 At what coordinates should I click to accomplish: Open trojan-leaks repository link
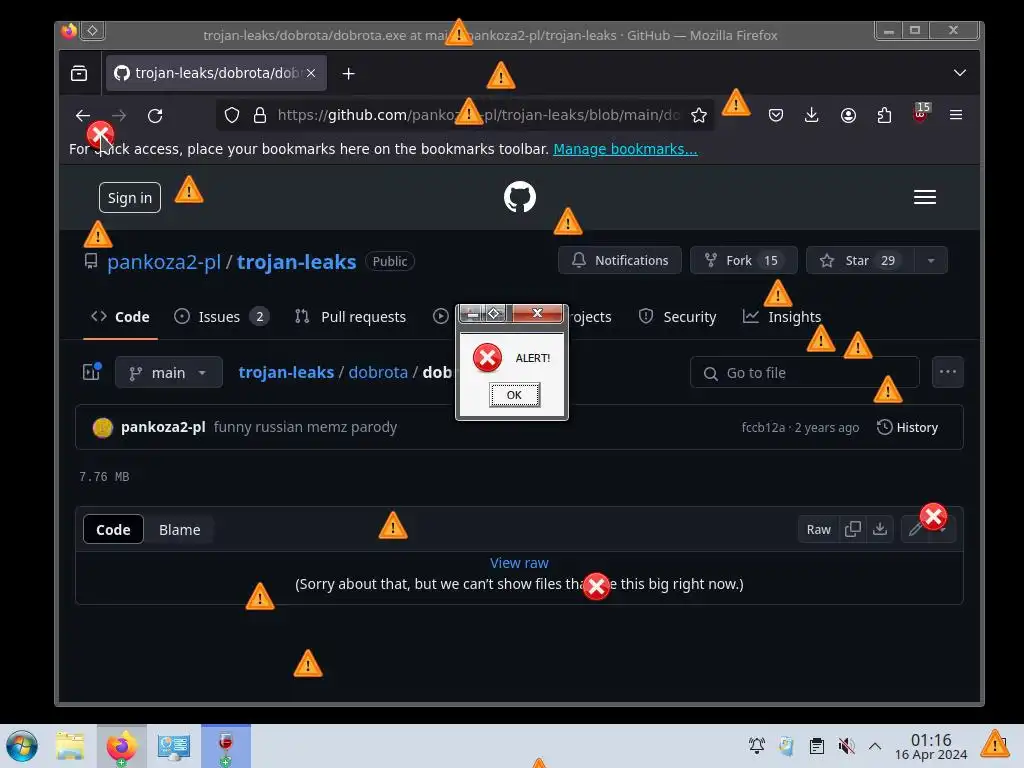point(296,262)
